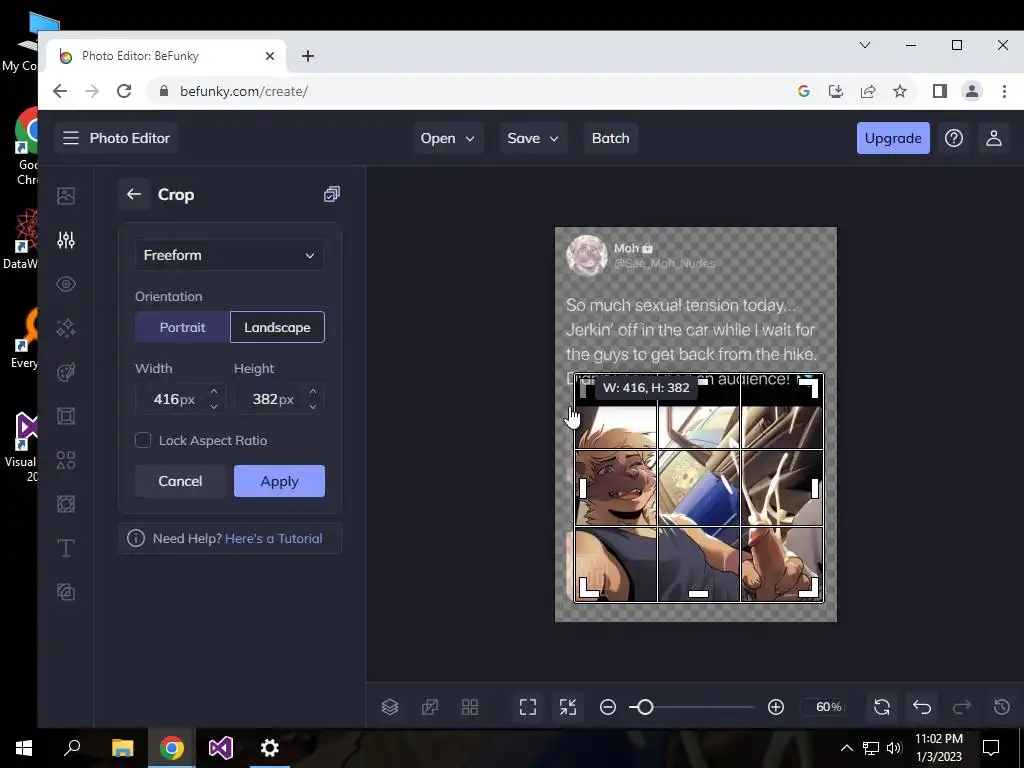
Task: Select Landscape orientation
Action: (x=277, y=327)
